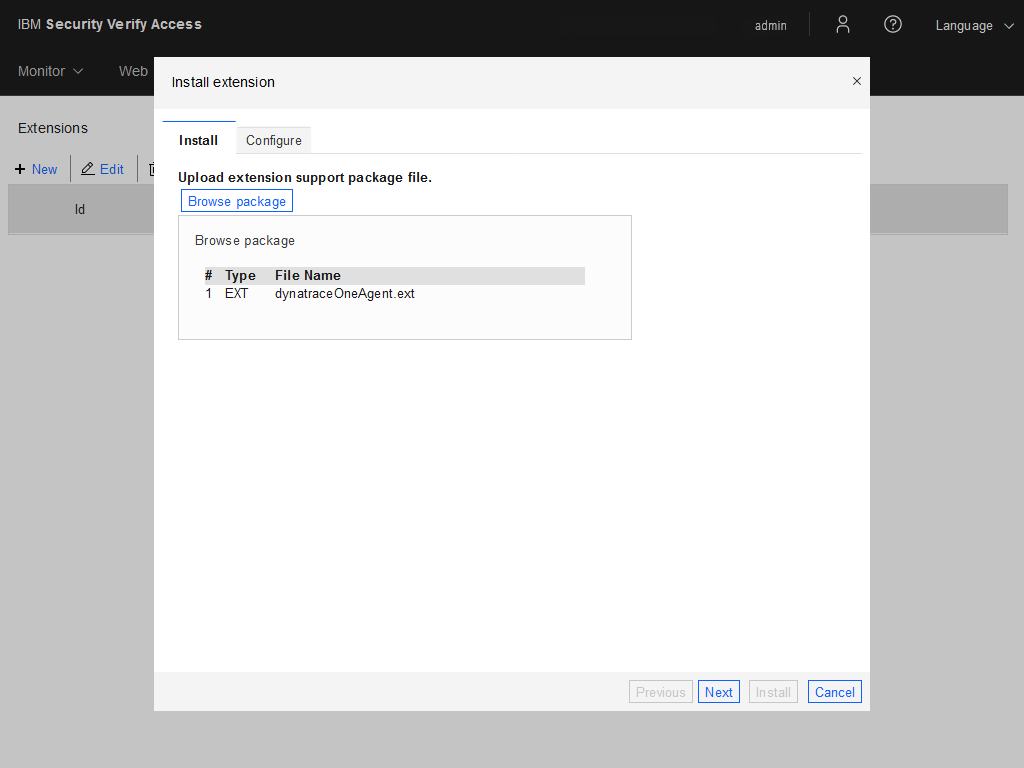Screen dimensions: 1024x768
Task: Click the Previous button
Action: (660, 692)
